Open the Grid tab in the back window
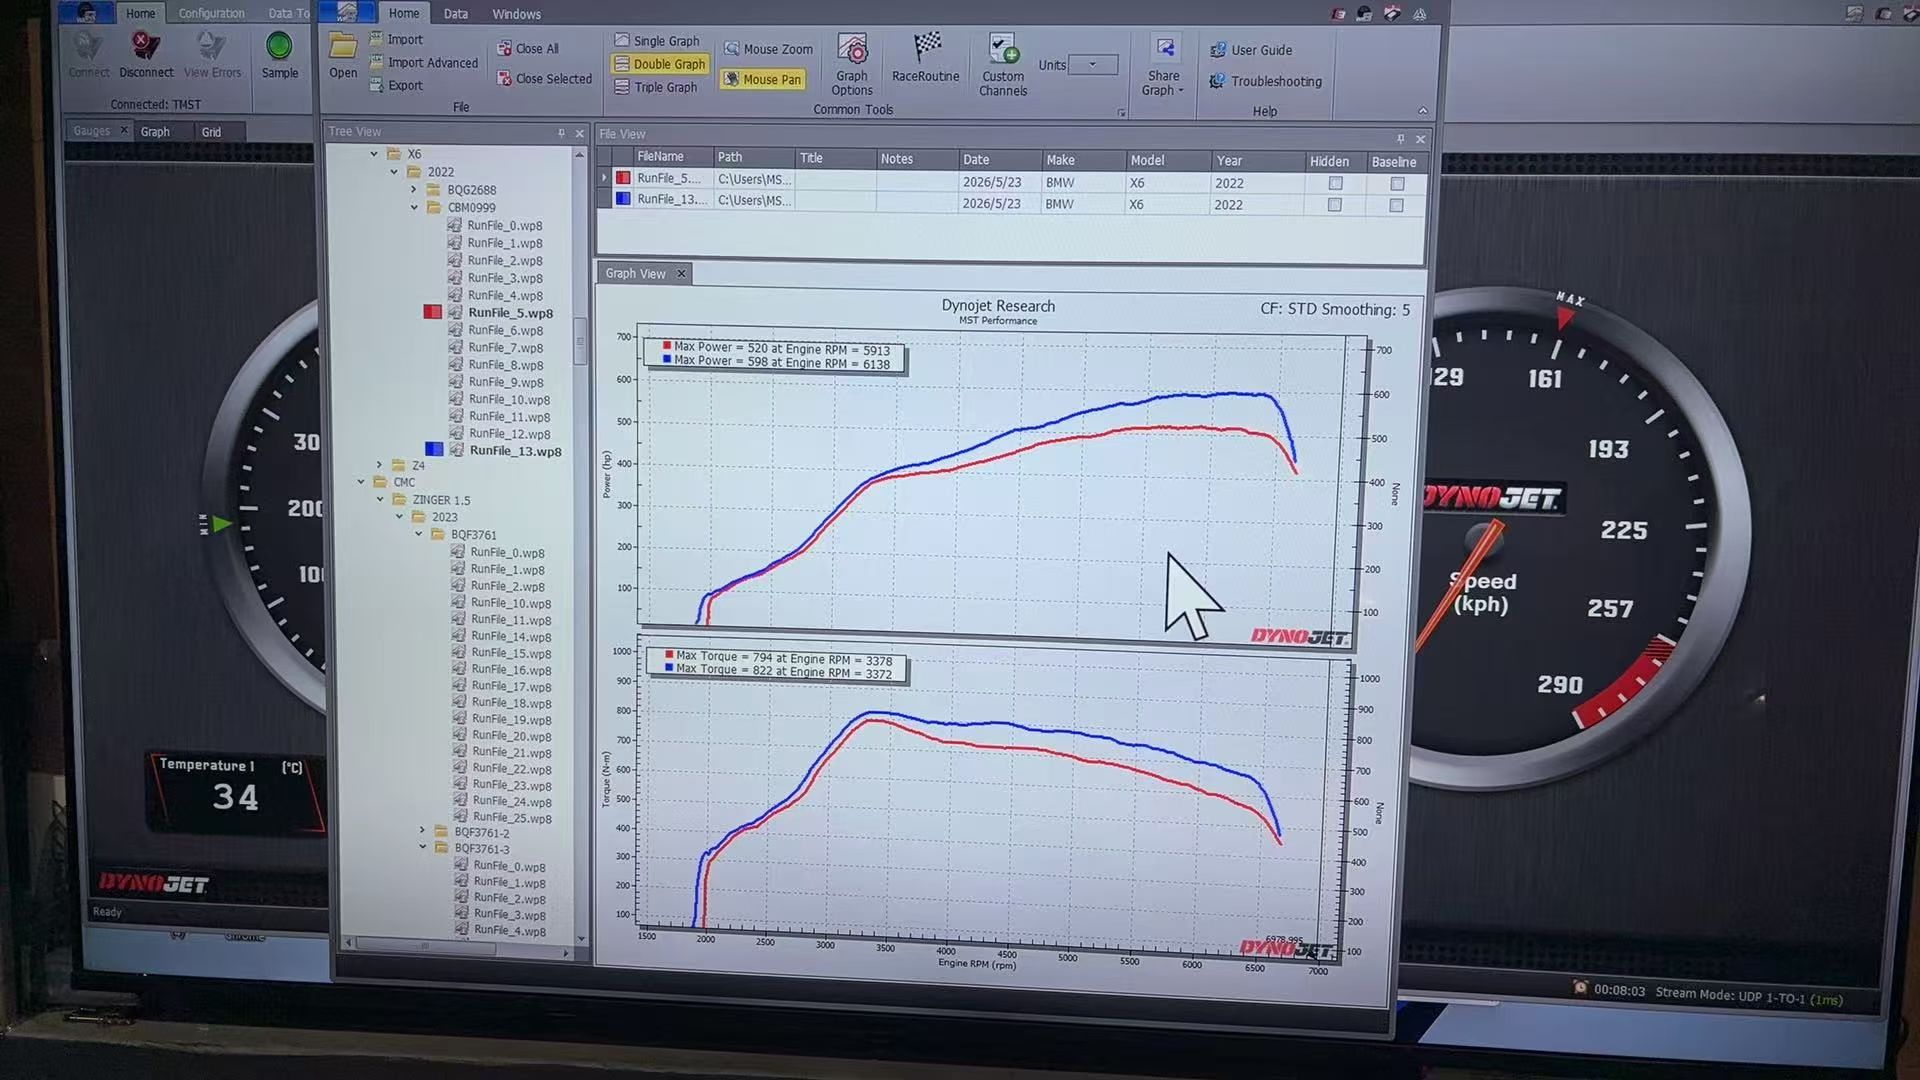 tap(211, 131)
